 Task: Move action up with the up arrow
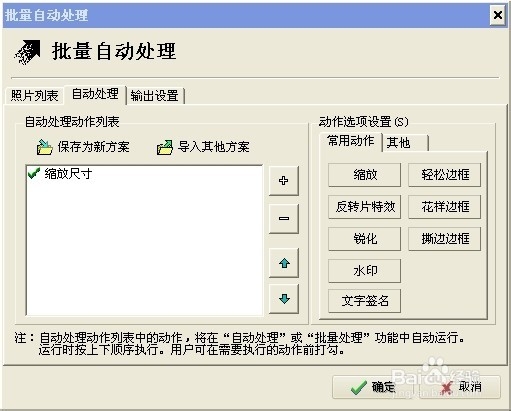284,263
